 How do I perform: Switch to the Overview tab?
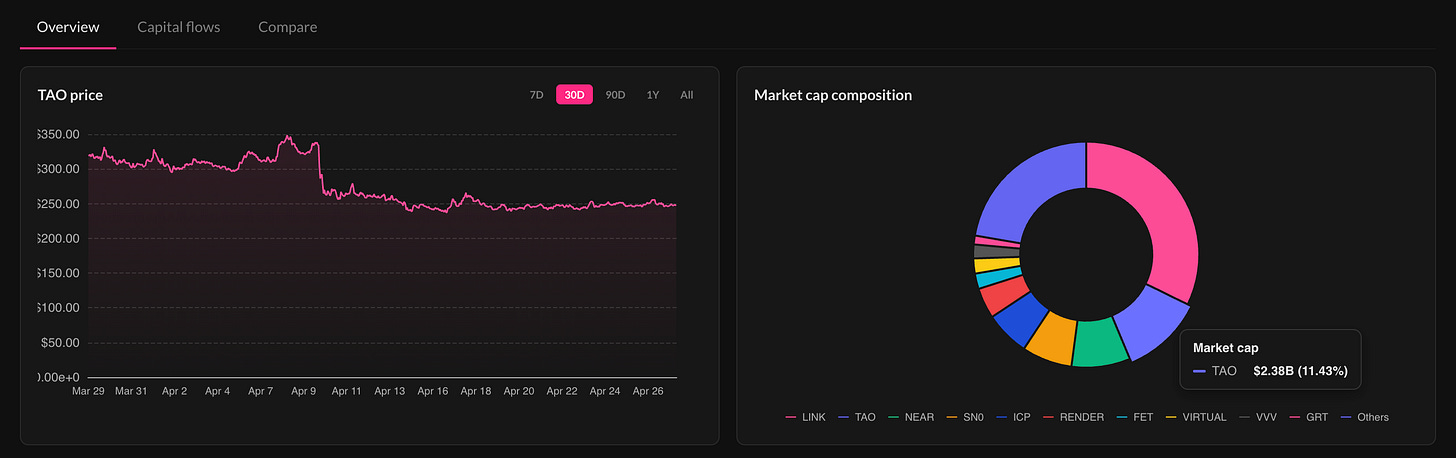(67, 27)
